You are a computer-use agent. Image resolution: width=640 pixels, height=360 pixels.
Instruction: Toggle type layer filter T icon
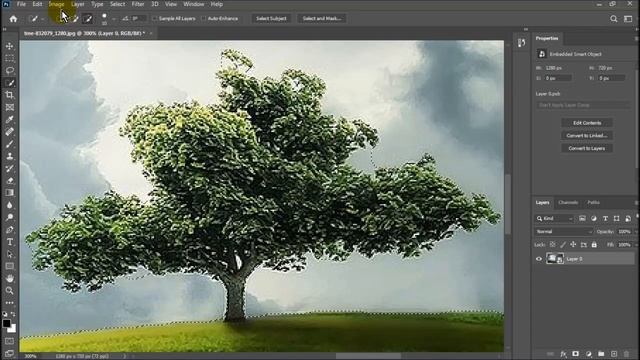click(x=605, y=218)
